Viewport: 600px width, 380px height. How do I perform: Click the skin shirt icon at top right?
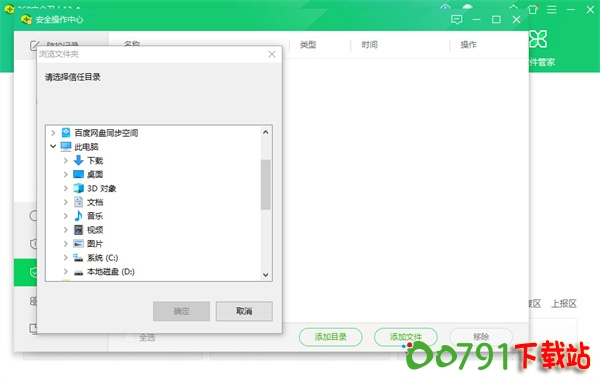[532, 9]
